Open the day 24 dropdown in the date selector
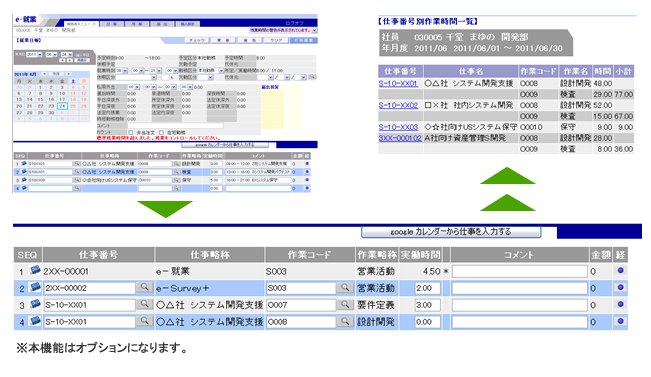 click(66, 54)
